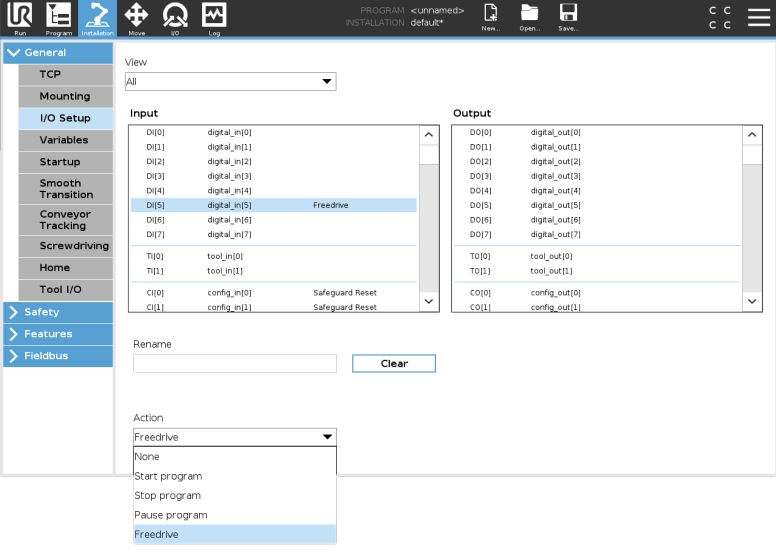
Task: Open the hamburger menu
Action: [x=759, y=17]
